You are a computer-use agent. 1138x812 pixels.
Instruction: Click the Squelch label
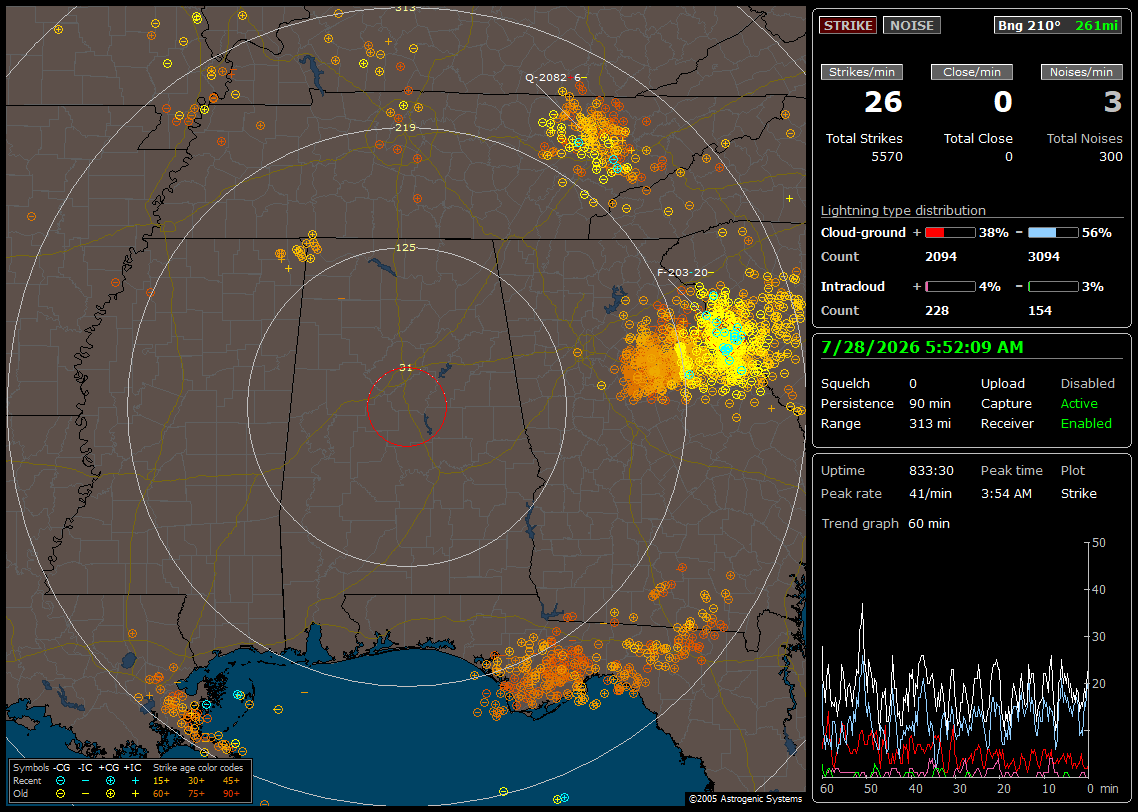coord(845,384)
